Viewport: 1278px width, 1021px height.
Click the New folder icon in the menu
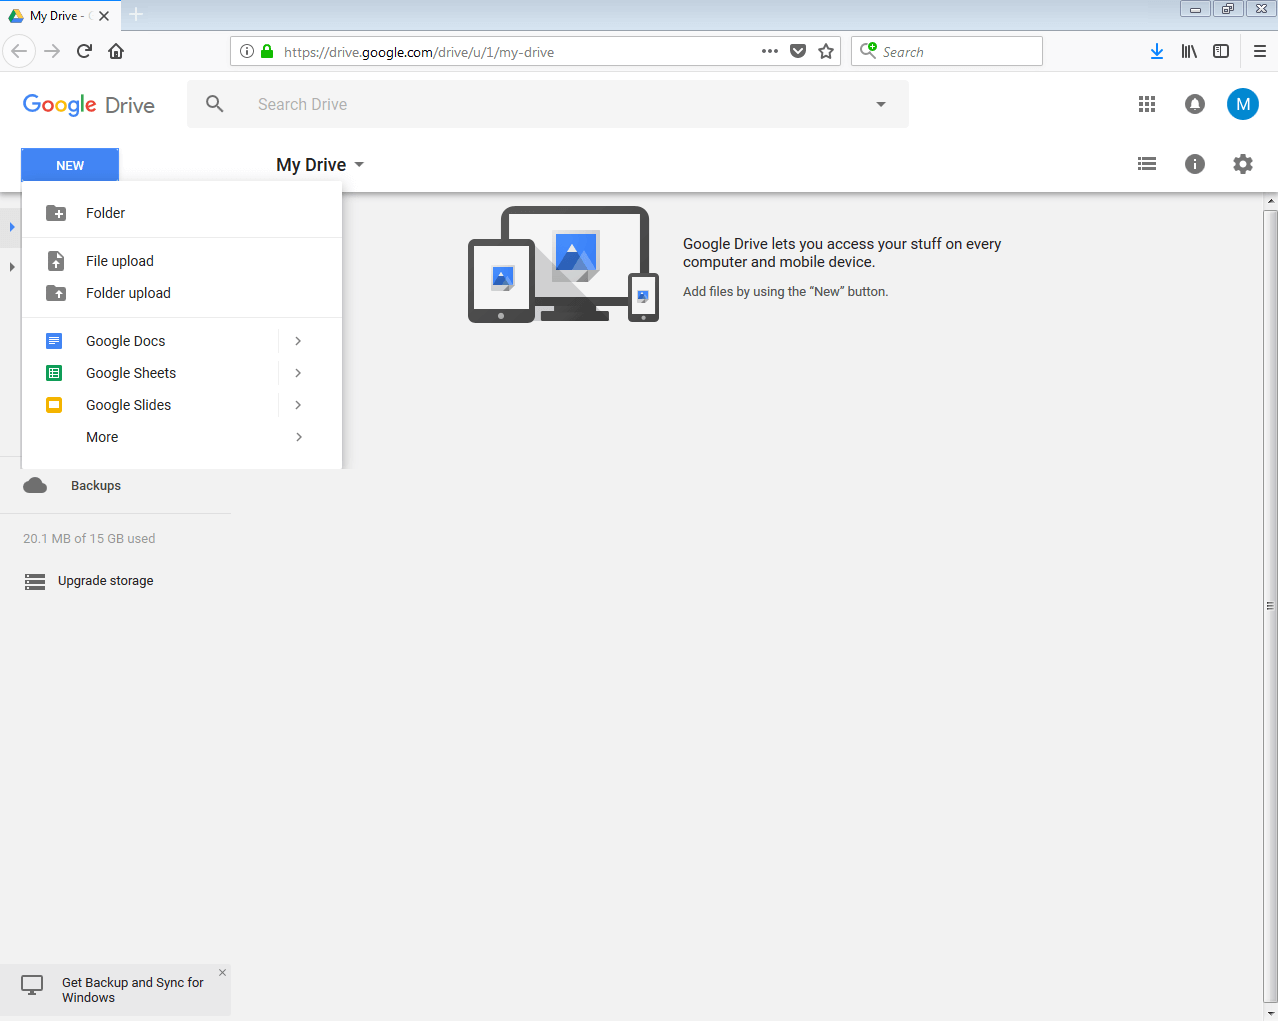click(56, 213)
